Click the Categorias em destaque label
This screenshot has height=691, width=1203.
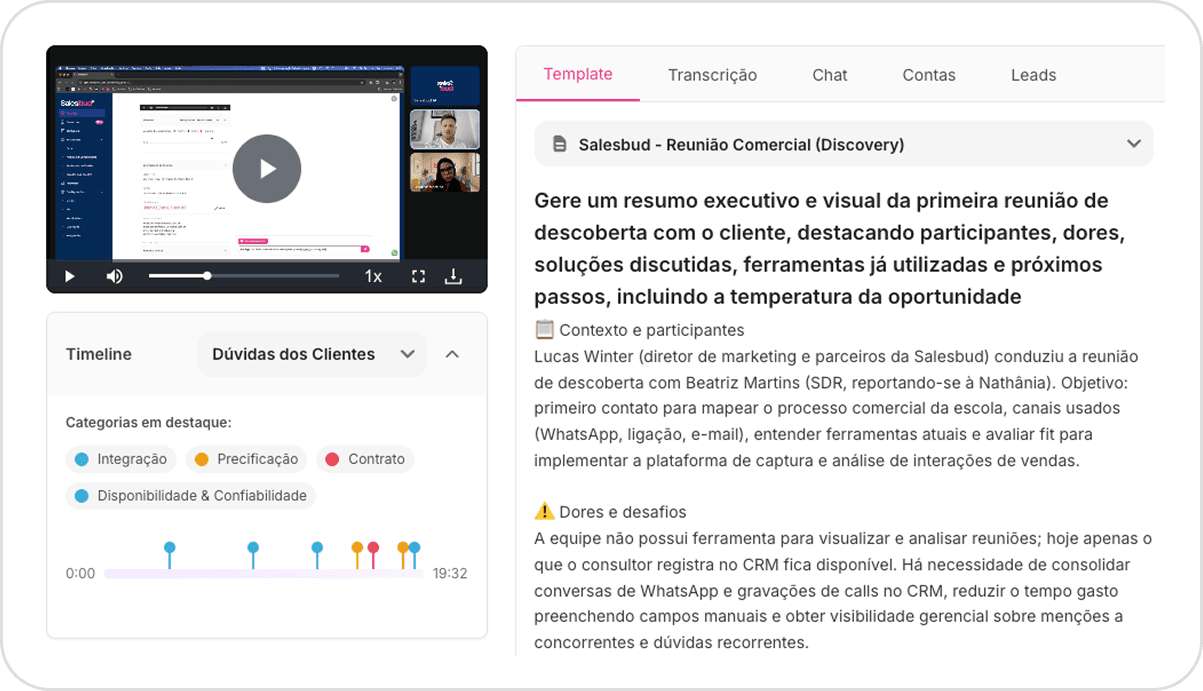click(149, 423)
